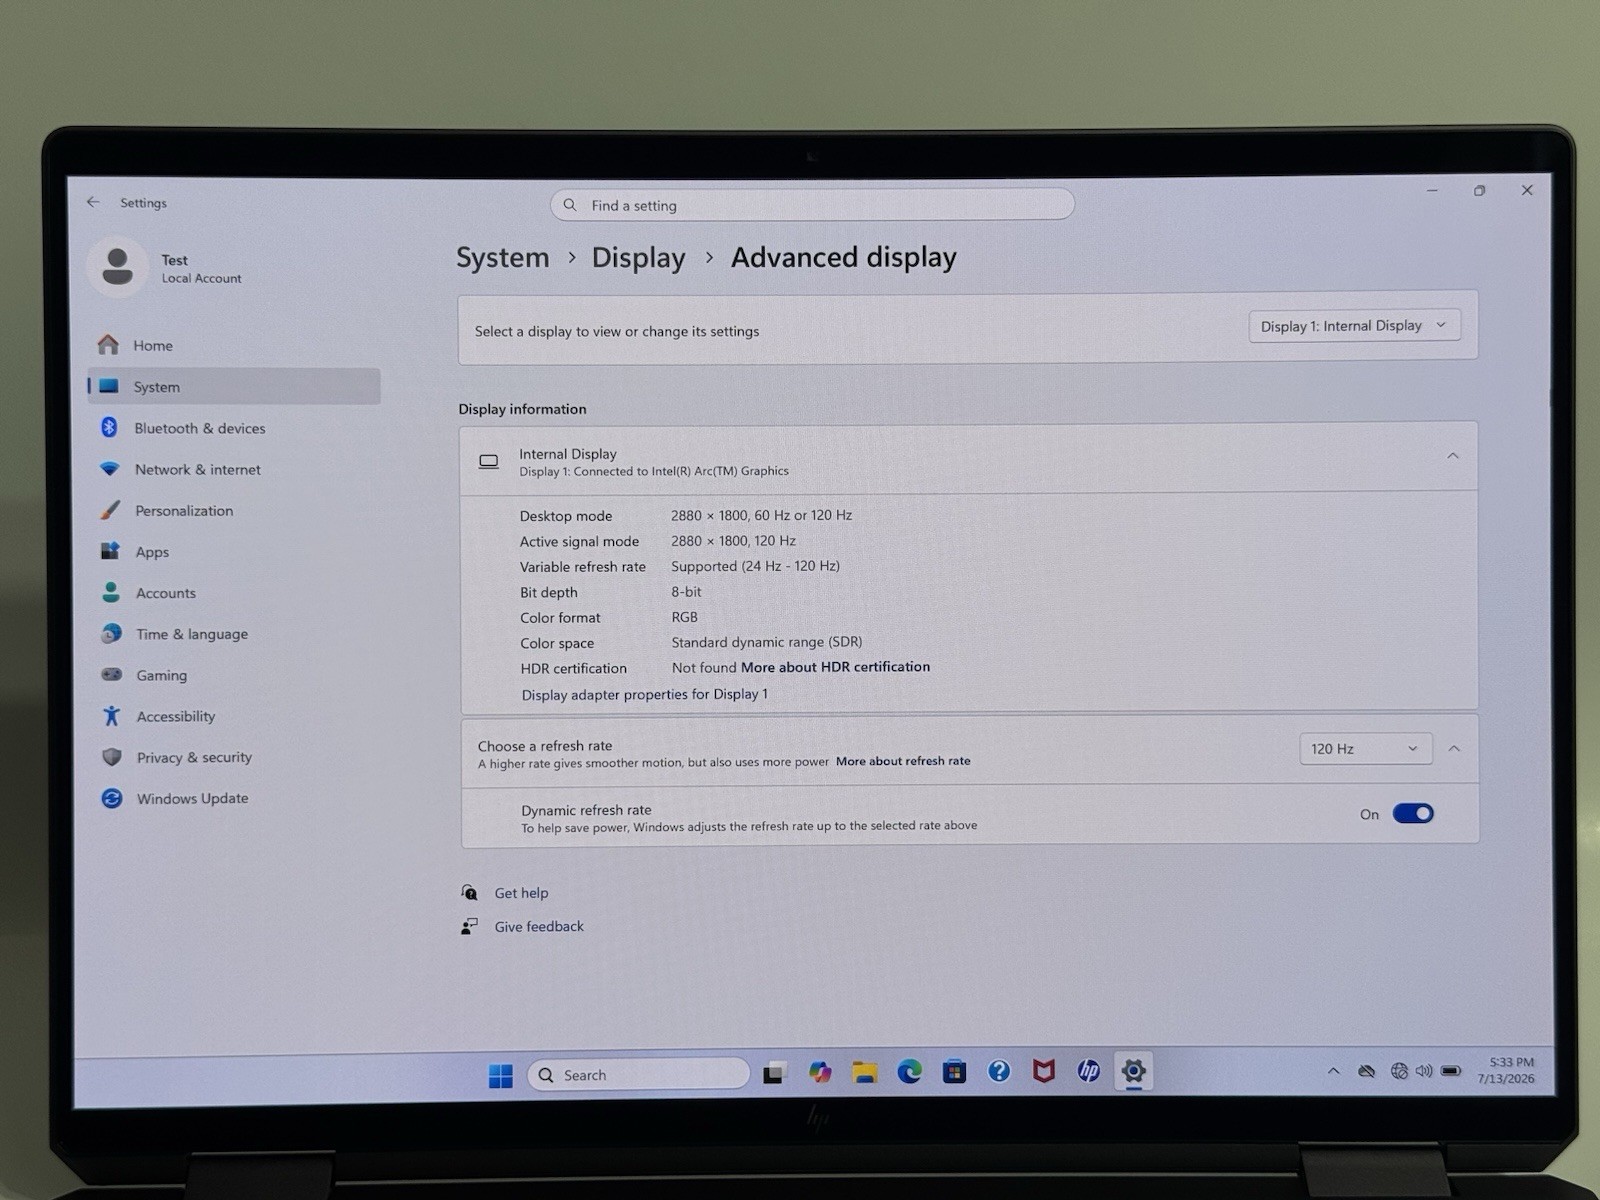
Task: Collapse the Choose a refresh rate section
Action: coord(1454,748)
